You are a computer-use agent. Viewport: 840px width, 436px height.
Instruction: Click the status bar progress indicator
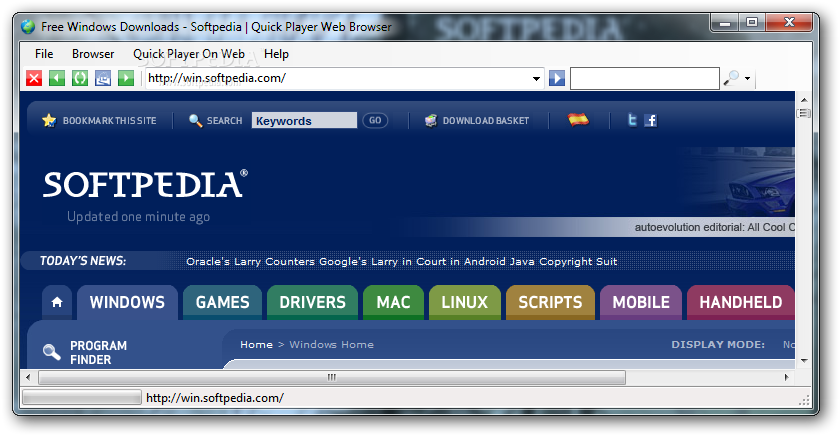[82, 398]
